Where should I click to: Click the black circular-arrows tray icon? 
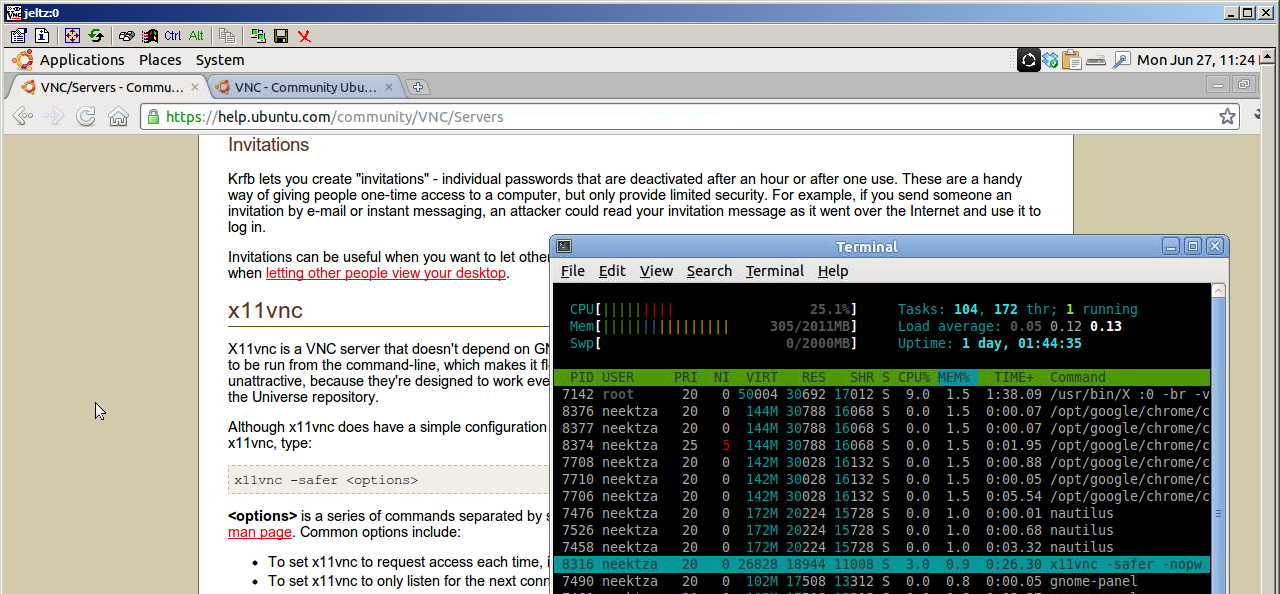click(x=1029, y=60)
